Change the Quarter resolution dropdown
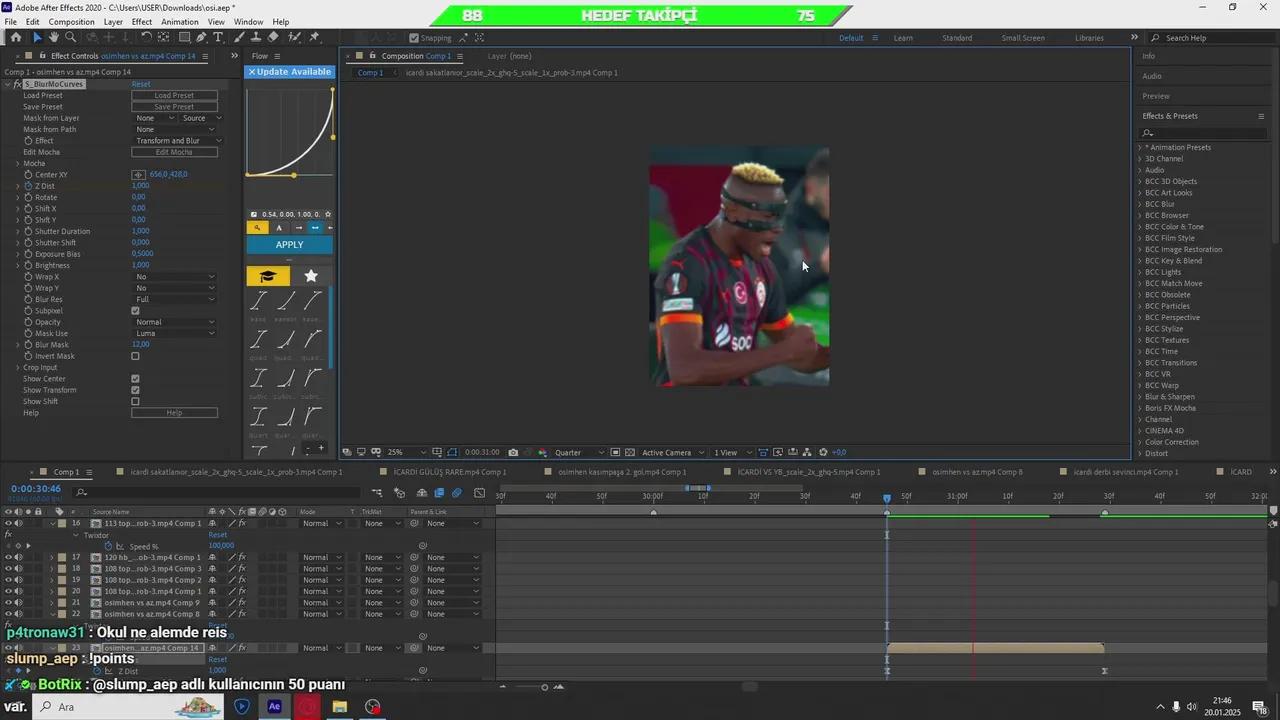 (567, 452)
